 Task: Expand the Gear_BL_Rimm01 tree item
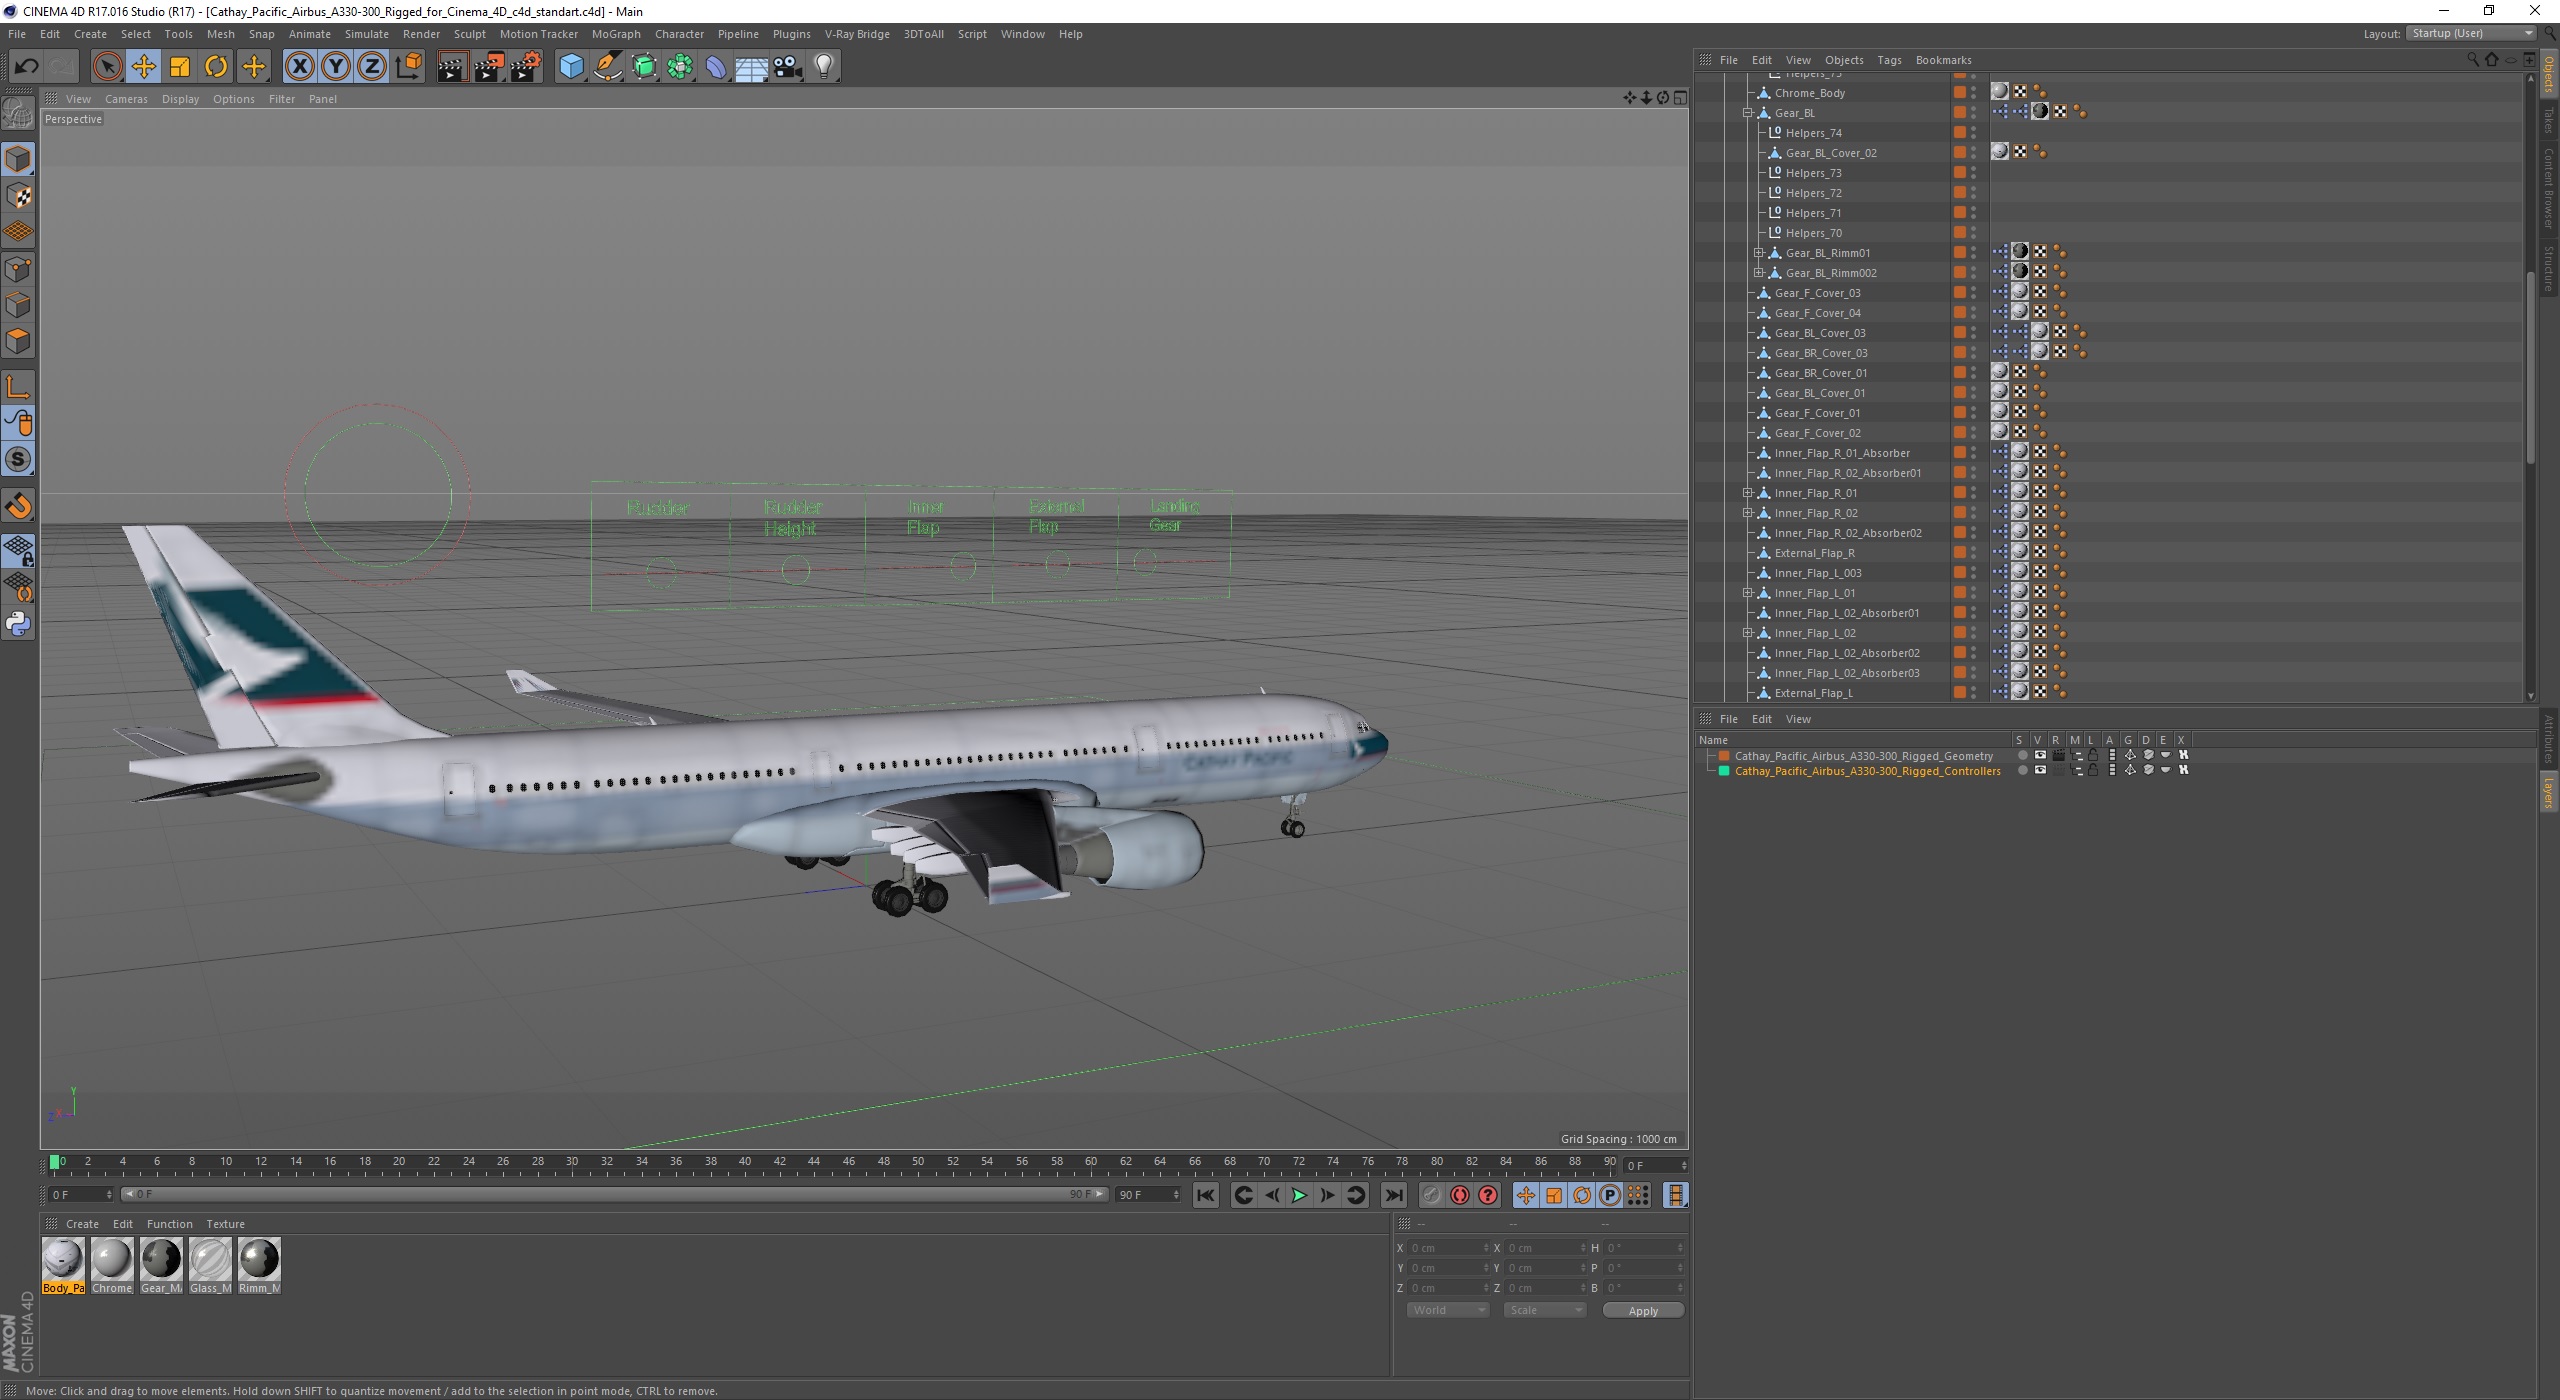click(x=1759, y=253)
